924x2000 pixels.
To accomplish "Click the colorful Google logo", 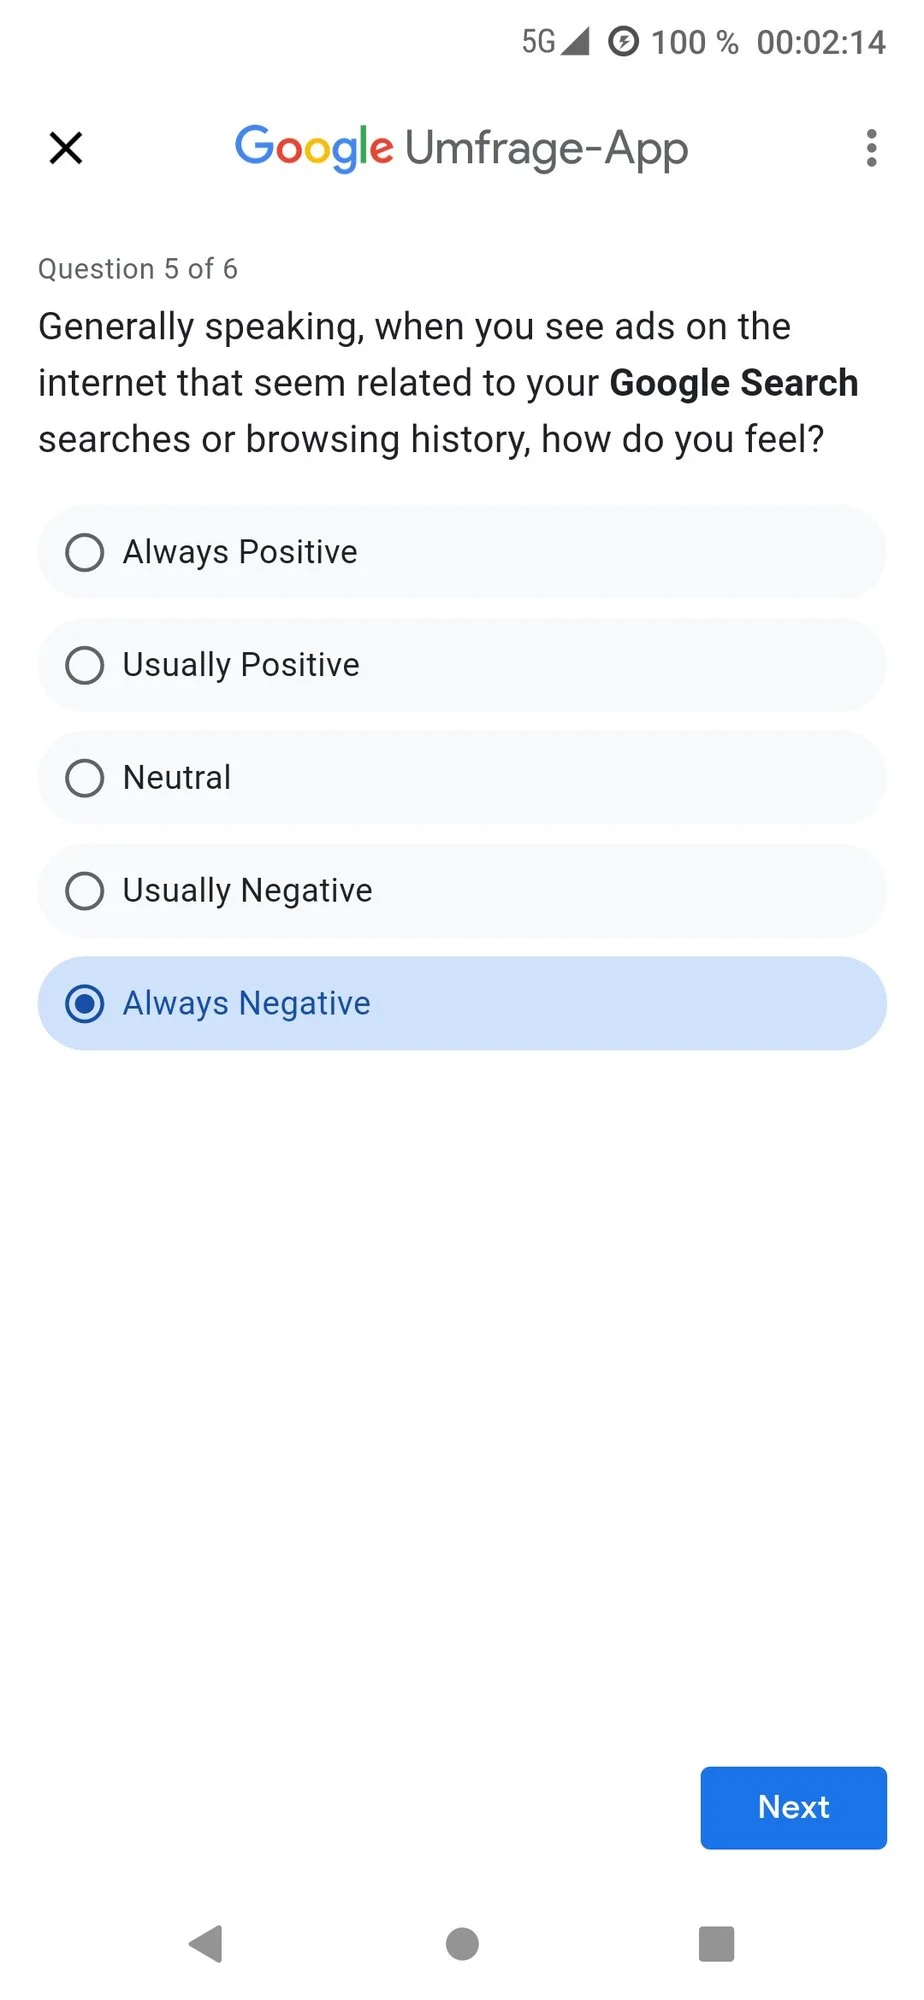I will point(314,148).
